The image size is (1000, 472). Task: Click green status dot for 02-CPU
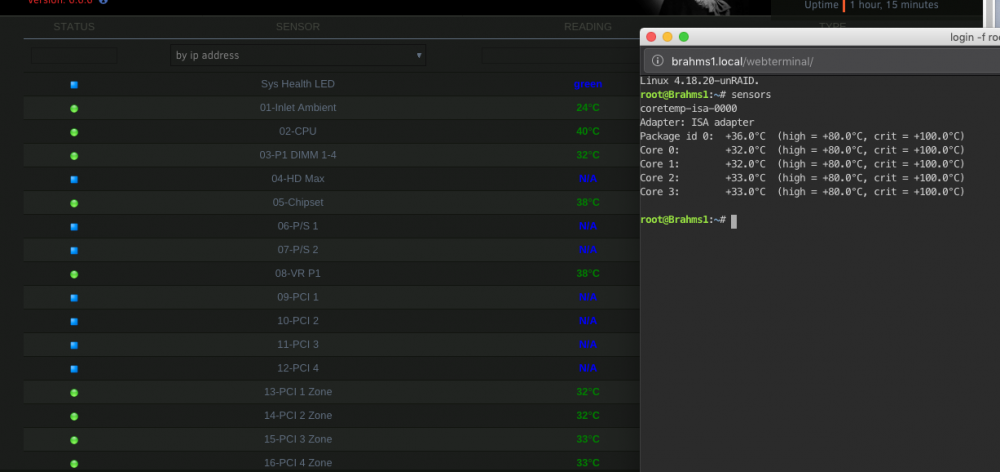pos(74,132)
